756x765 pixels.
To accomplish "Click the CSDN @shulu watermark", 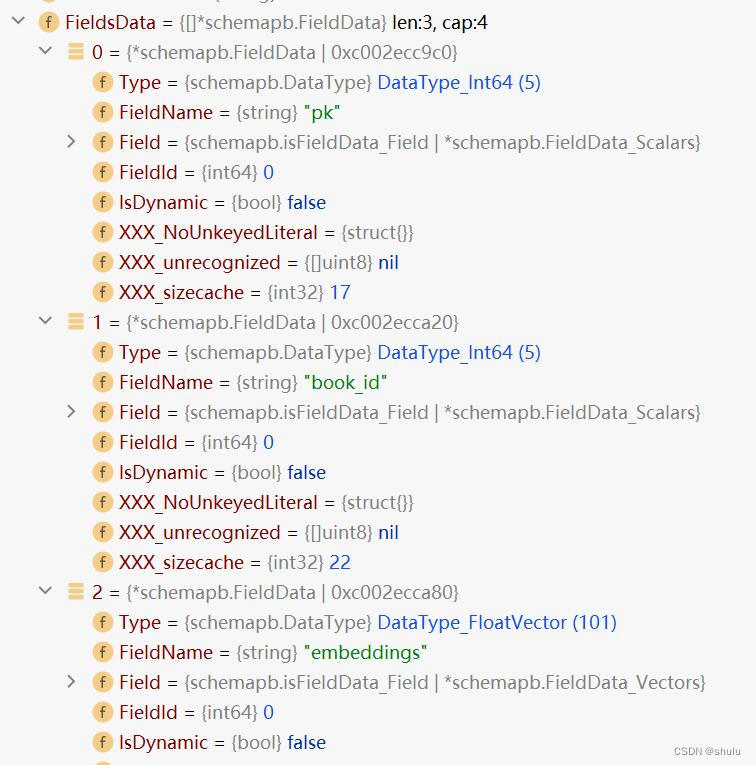I will coord(707,752).
